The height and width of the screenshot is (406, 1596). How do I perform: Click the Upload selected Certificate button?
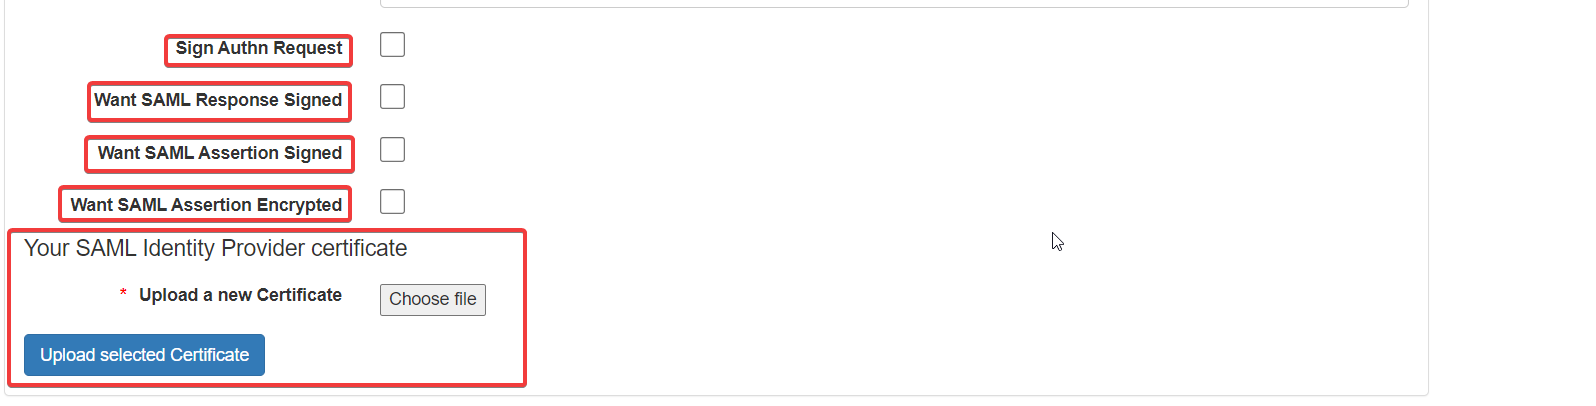click(x=144, y=355)
